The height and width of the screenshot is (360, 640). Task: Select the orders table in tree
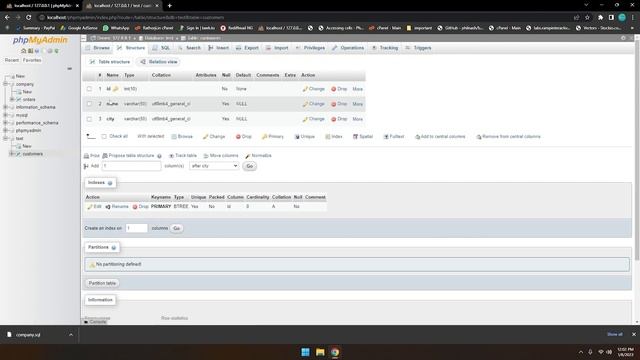(x=29, y=100)
